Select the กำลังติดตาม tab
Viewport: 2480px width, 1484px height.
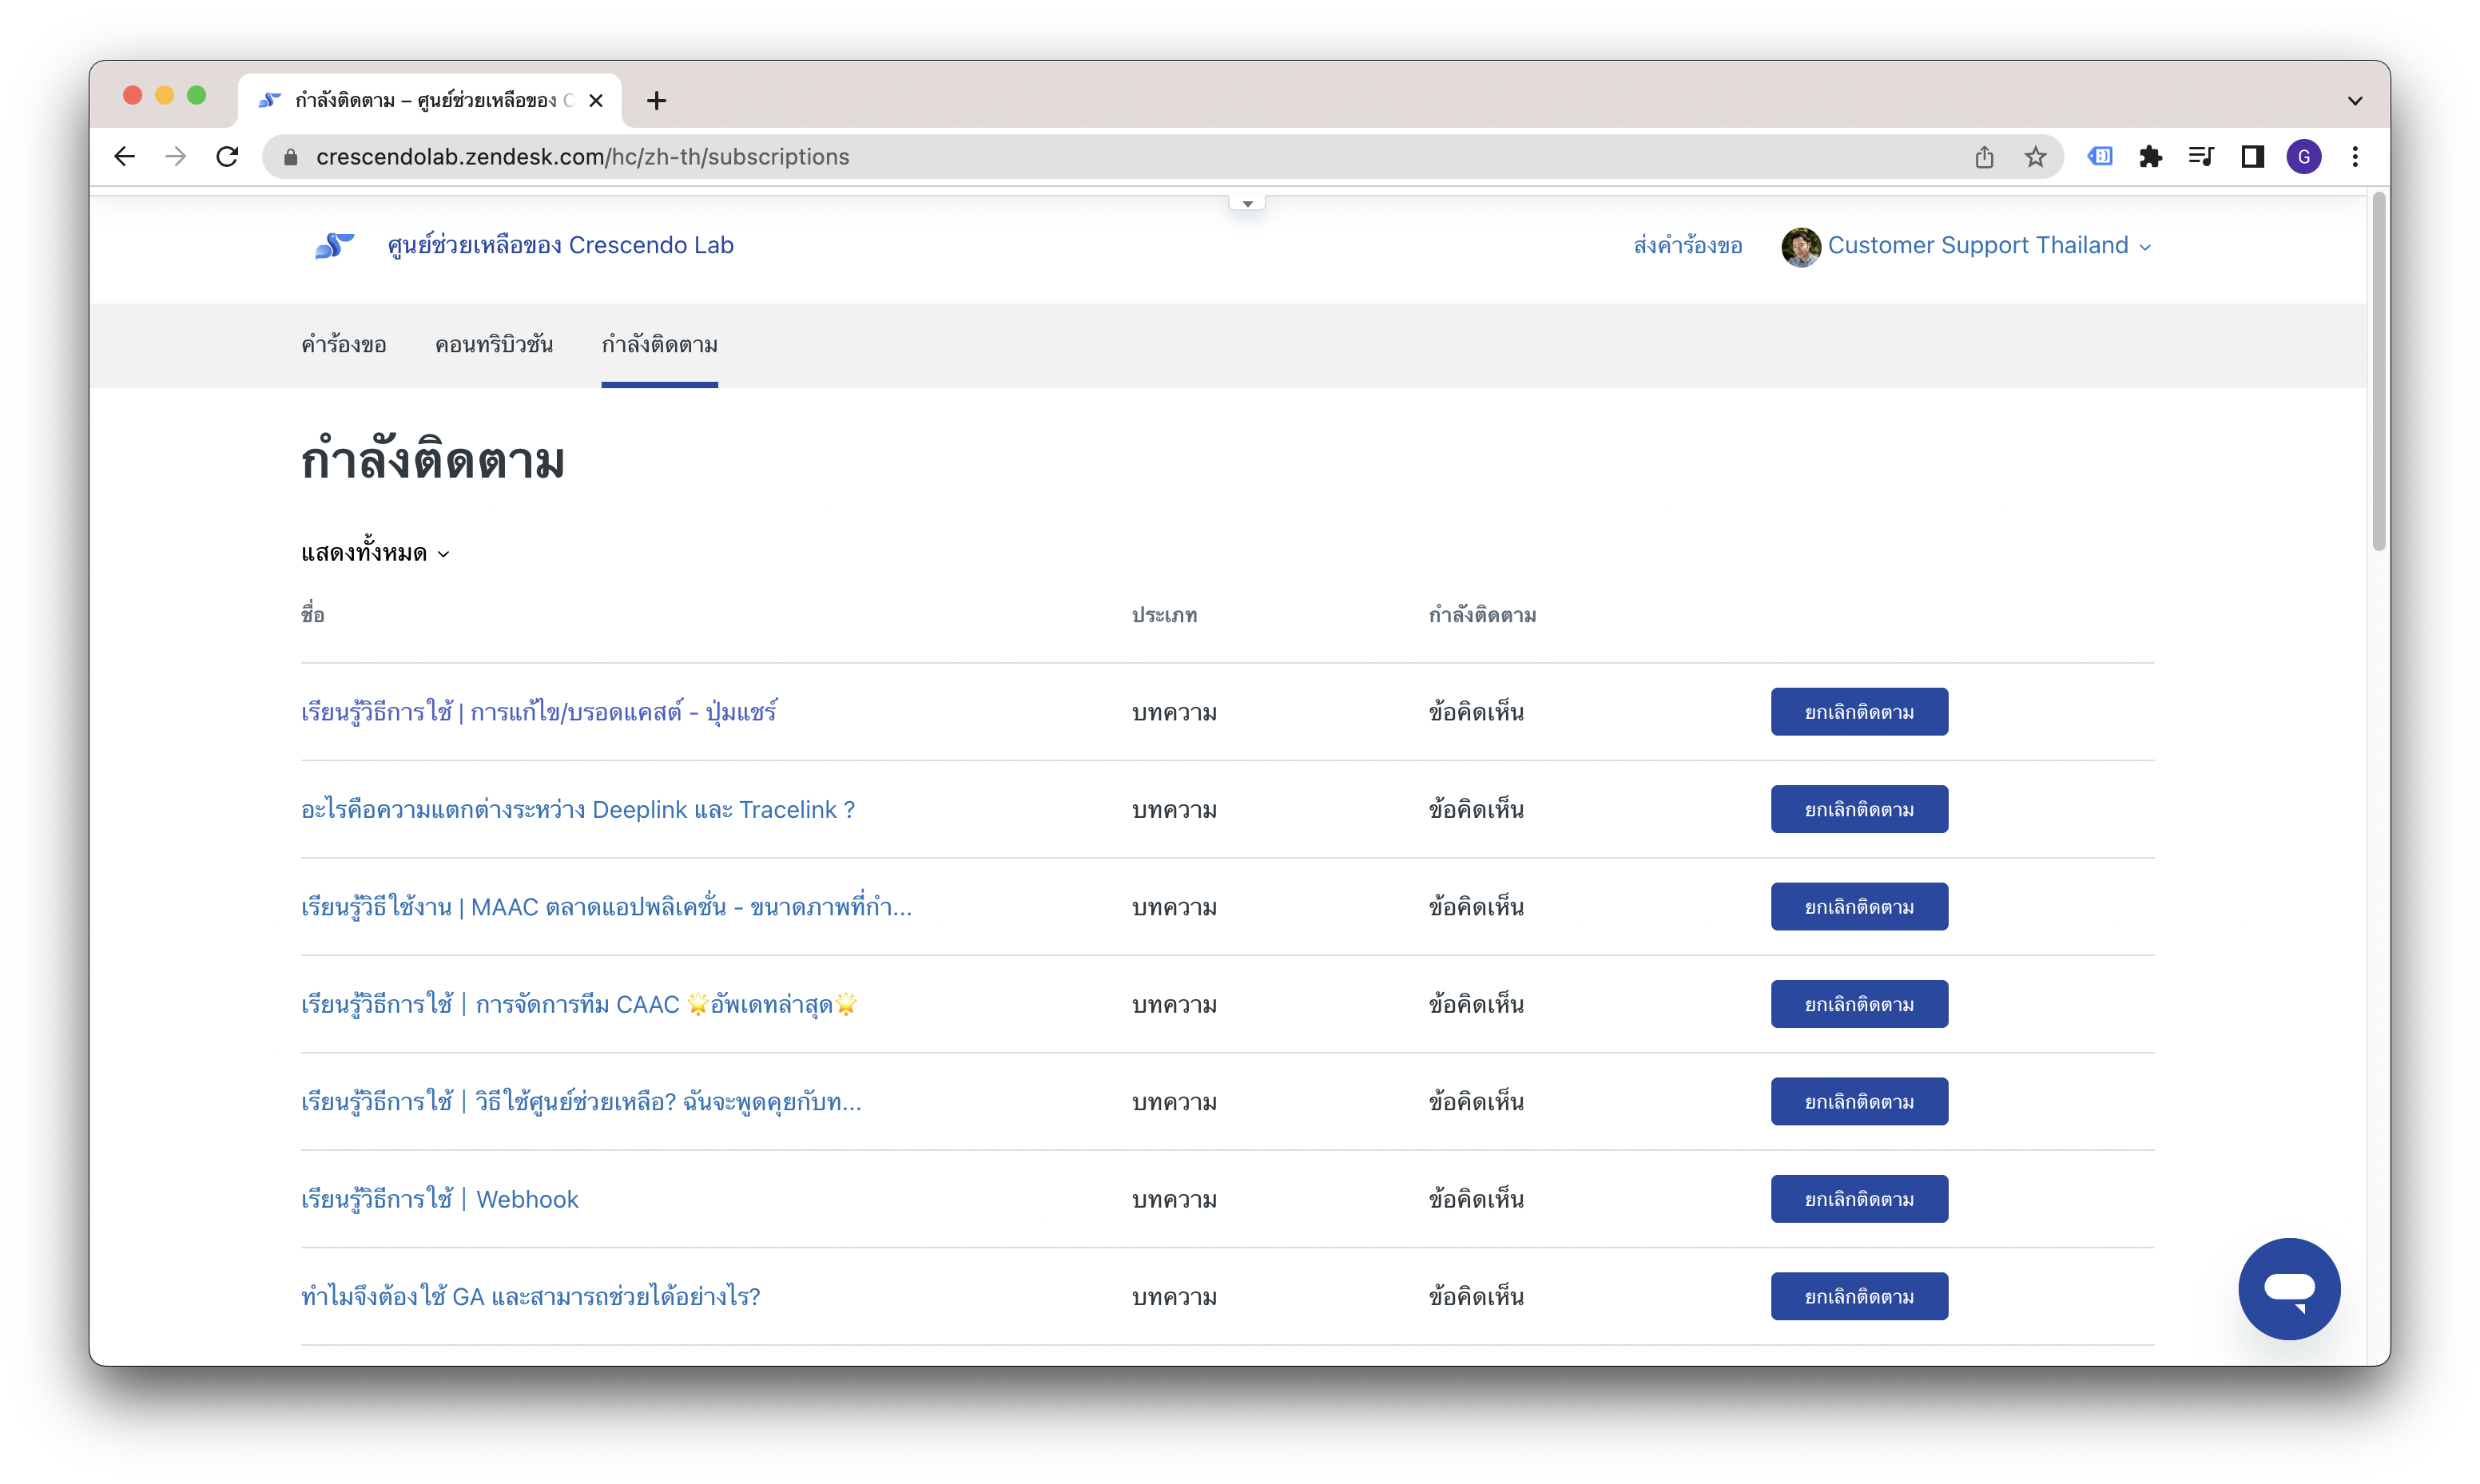pyautogui.click(x=659, y=345)
